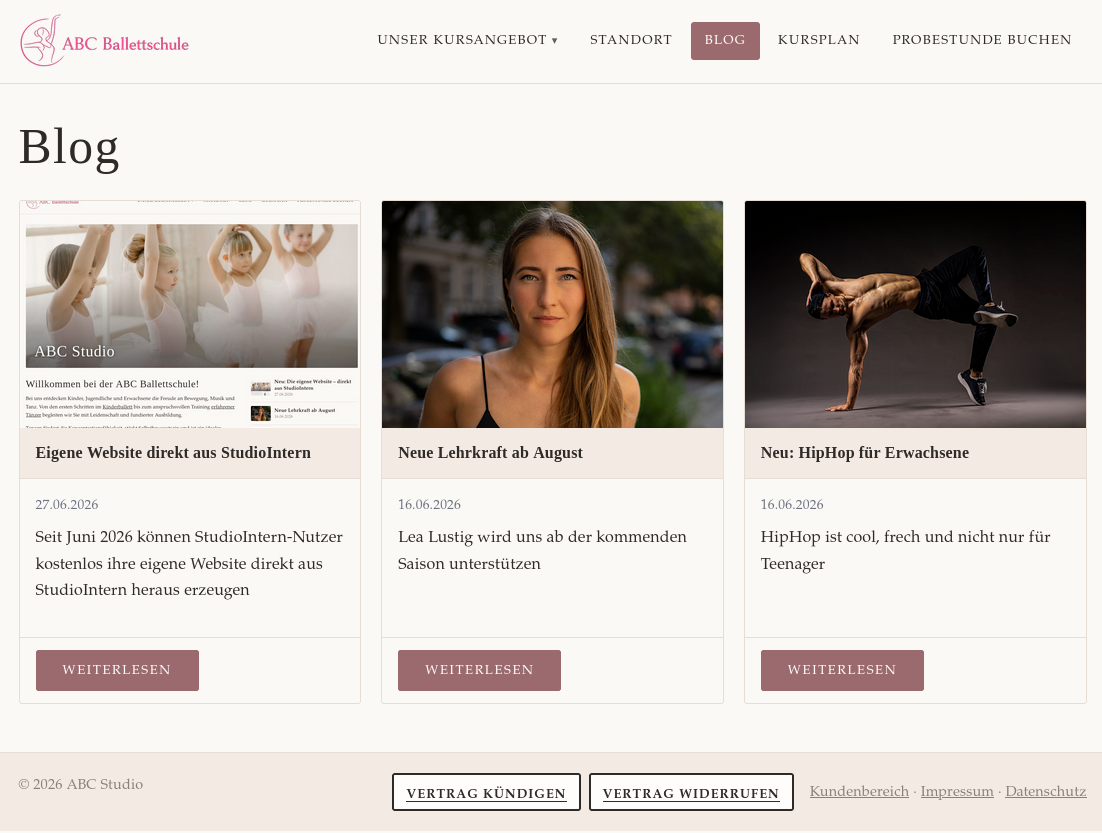1102x833 pixels.
Task: Open the Datenschutz footer link
Action: tap(1045, 792)
